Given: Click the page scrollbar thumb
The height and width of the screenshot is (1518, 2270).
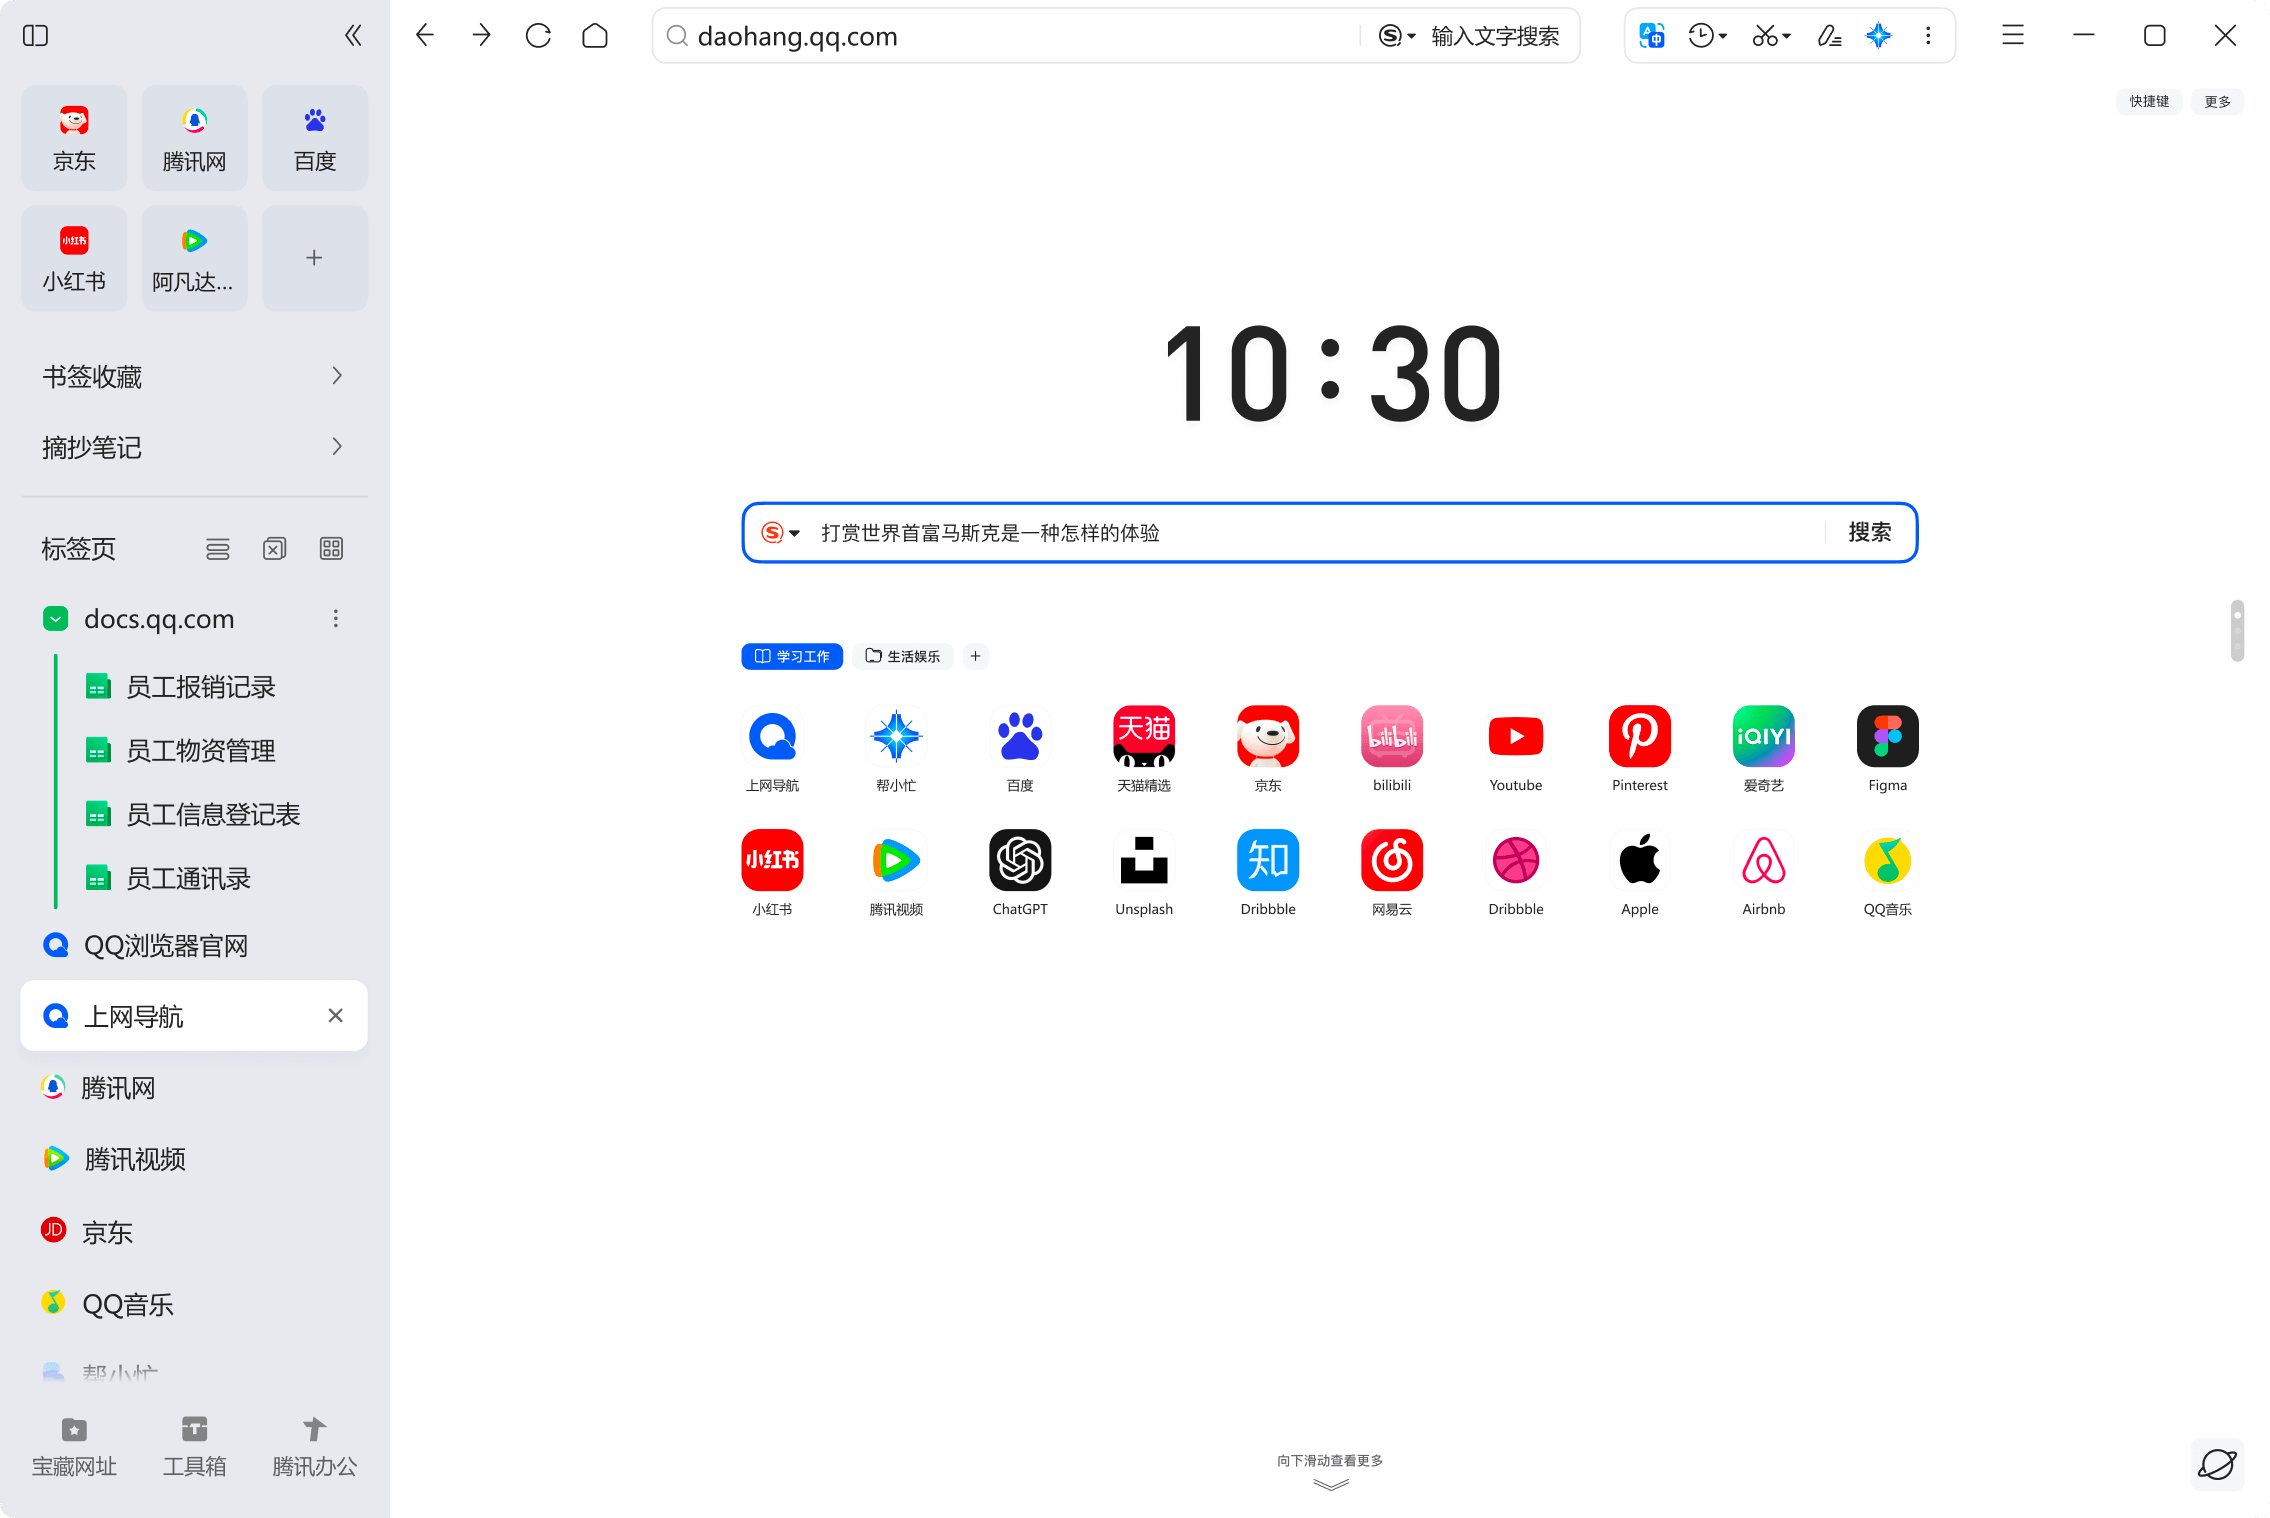Looking at the screenshot, I should [2237, 631].
